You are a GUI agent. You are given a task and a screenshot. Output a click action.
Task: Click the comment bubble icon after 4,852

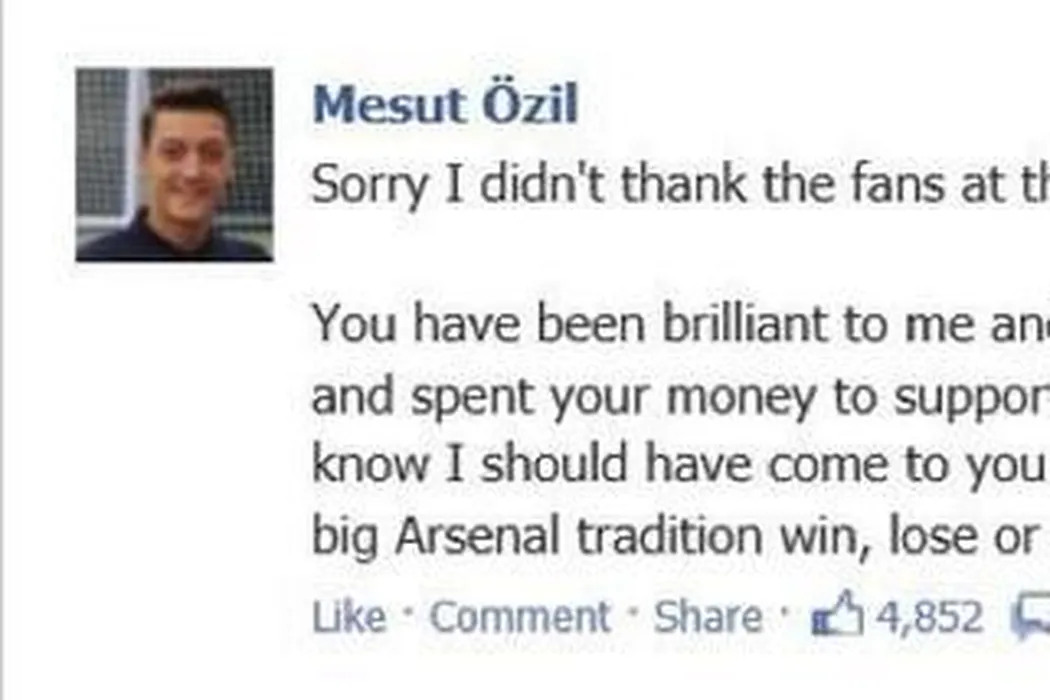(1031, 616)
